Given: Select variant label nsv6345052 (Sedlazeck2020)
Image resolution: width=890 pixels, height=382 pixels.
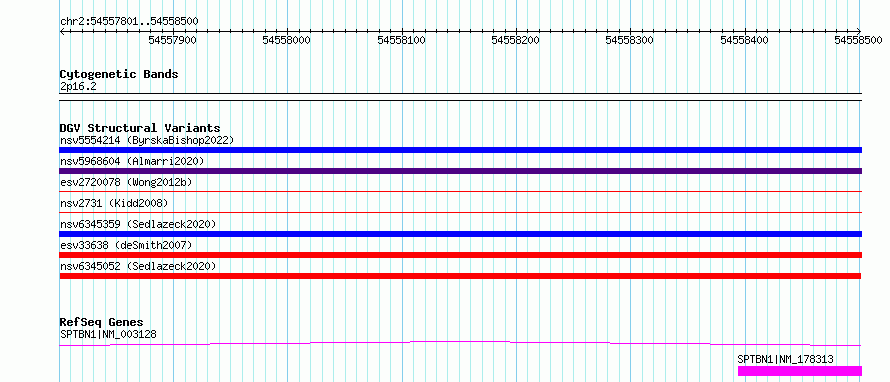Looking at the screenshot, I should [x=138, y=266].
